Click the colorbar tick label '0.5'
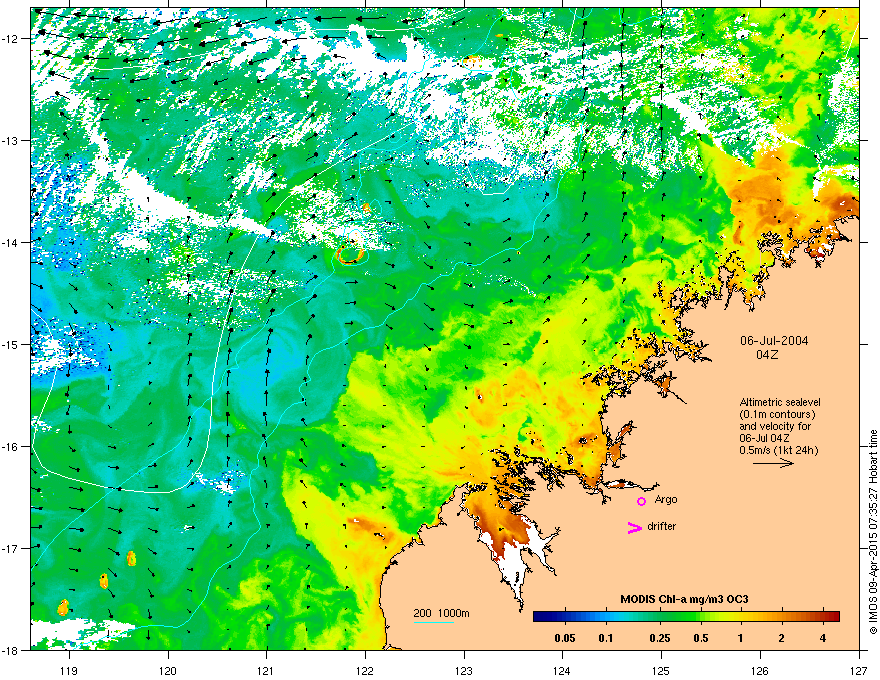The height and width of the screenshot is (680, 880). (x=701, y=638)
